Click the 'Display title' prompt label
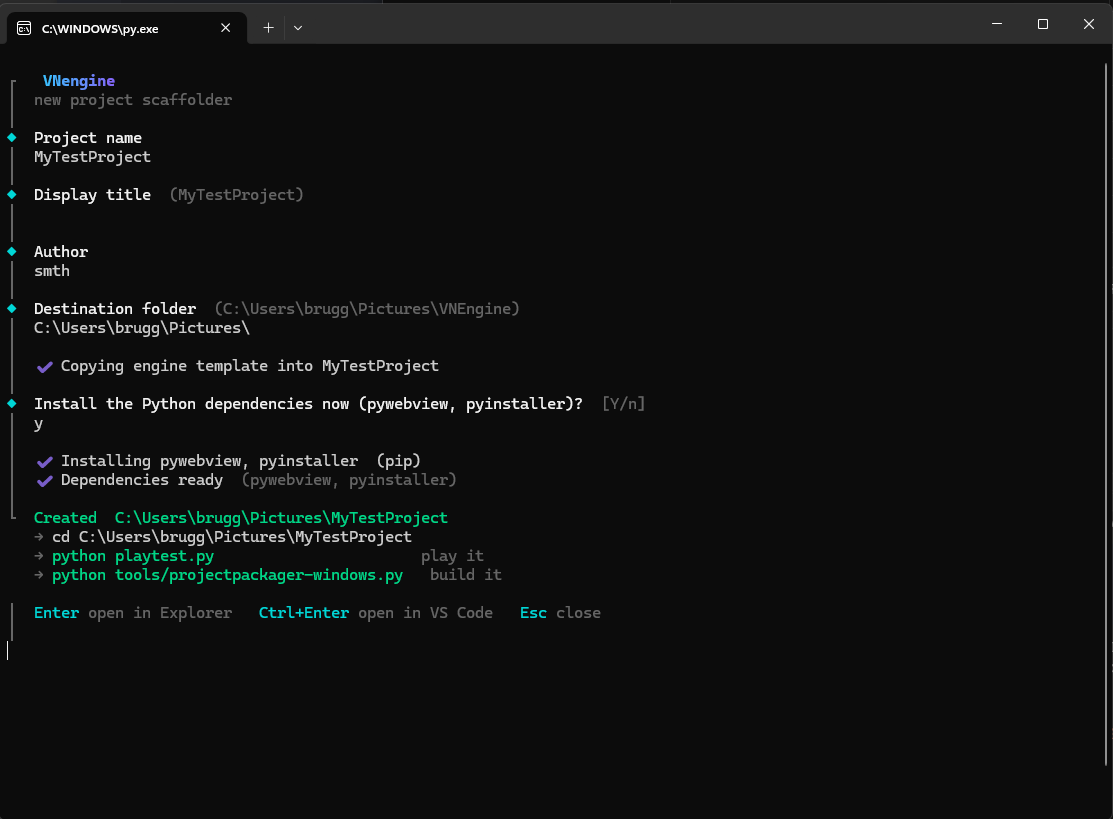Screen dimensions: 1113x819 (92, 194)
